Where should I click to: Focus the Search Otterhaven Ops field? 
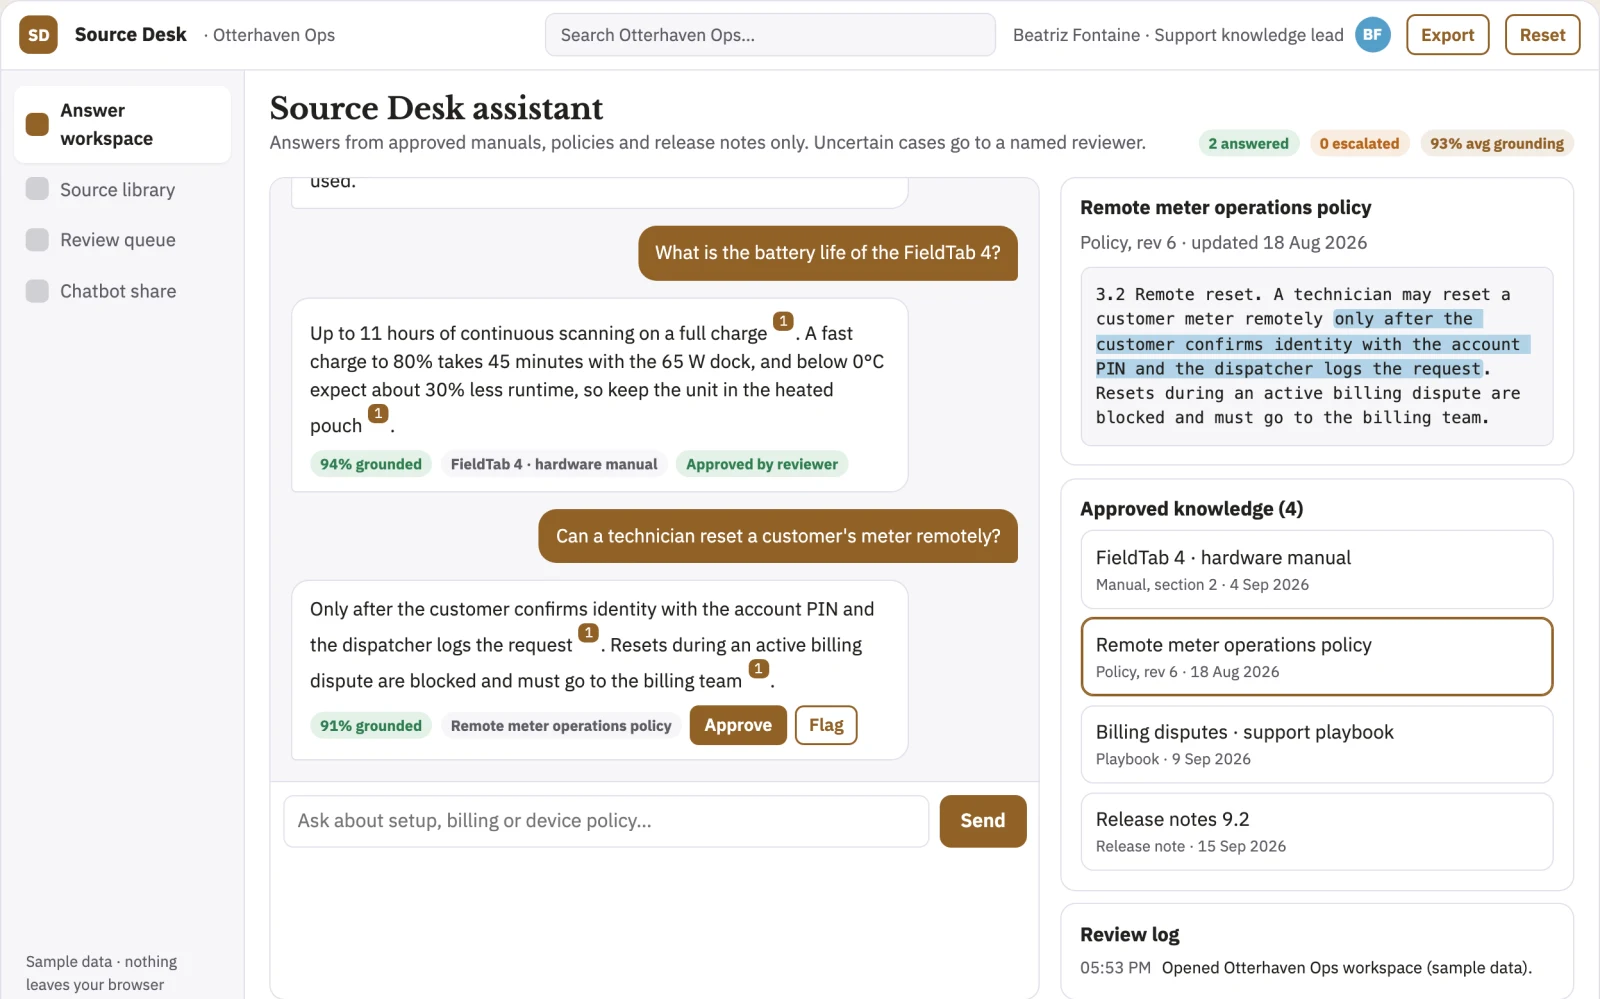point(770,35)
